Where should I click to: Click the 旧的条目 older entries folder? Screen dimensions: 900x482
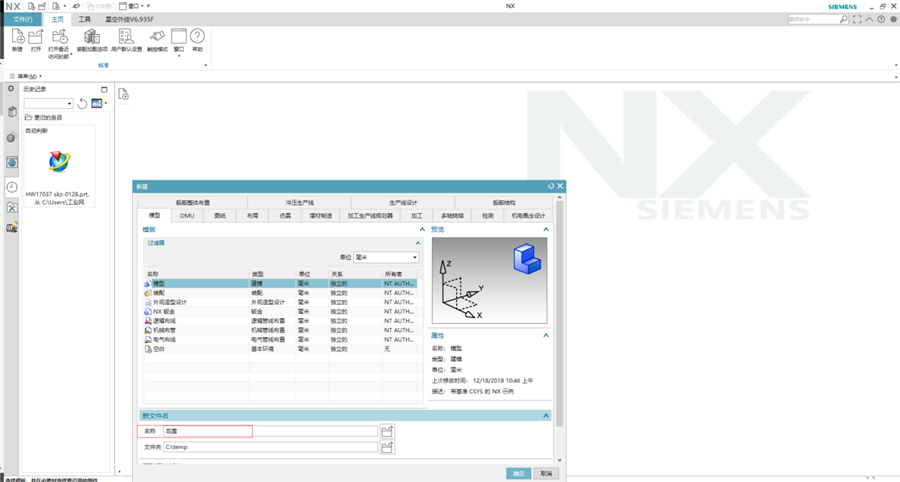tap(44, 118)
